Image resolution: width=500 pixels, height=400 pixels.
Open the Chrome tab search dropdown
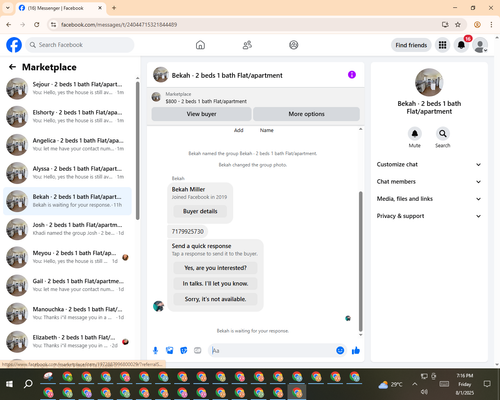8,8
